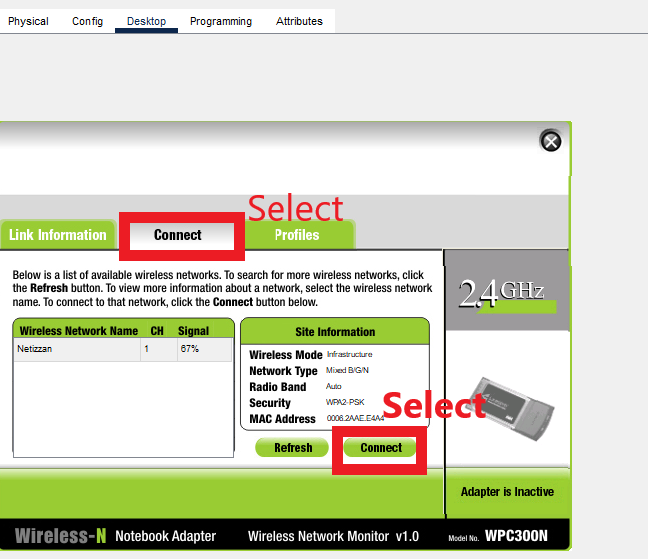Image resolution: width=648 pixels, height=559 pixels.
Task: Click the Wireless Network Name column header
Action: 78,331
